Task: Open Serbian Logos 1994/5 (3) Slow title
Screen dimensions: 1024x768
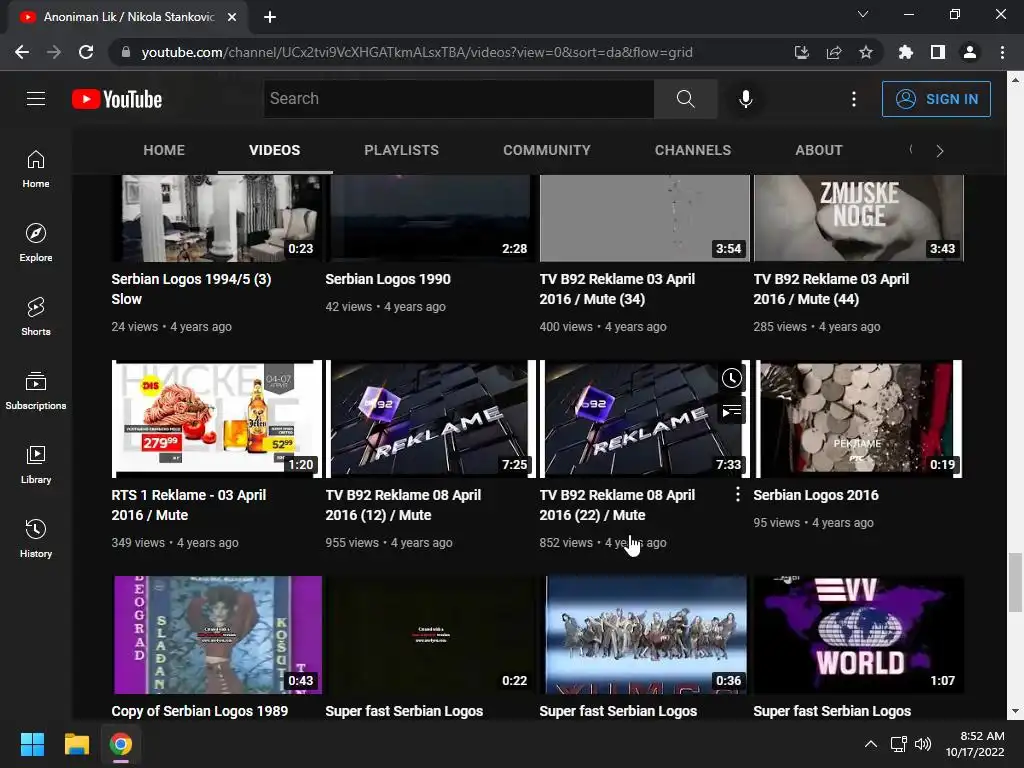Action: [x=191, y=289]
